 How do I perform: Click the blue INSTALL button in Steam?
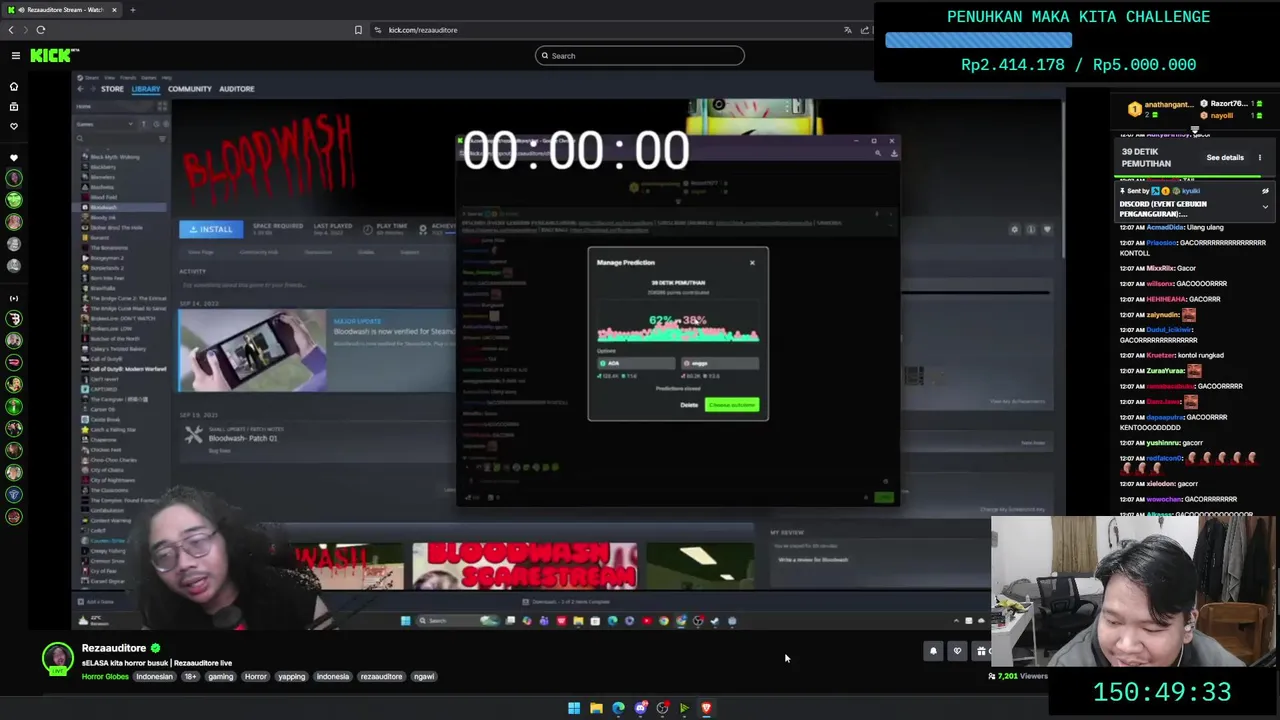pos(210,229)
